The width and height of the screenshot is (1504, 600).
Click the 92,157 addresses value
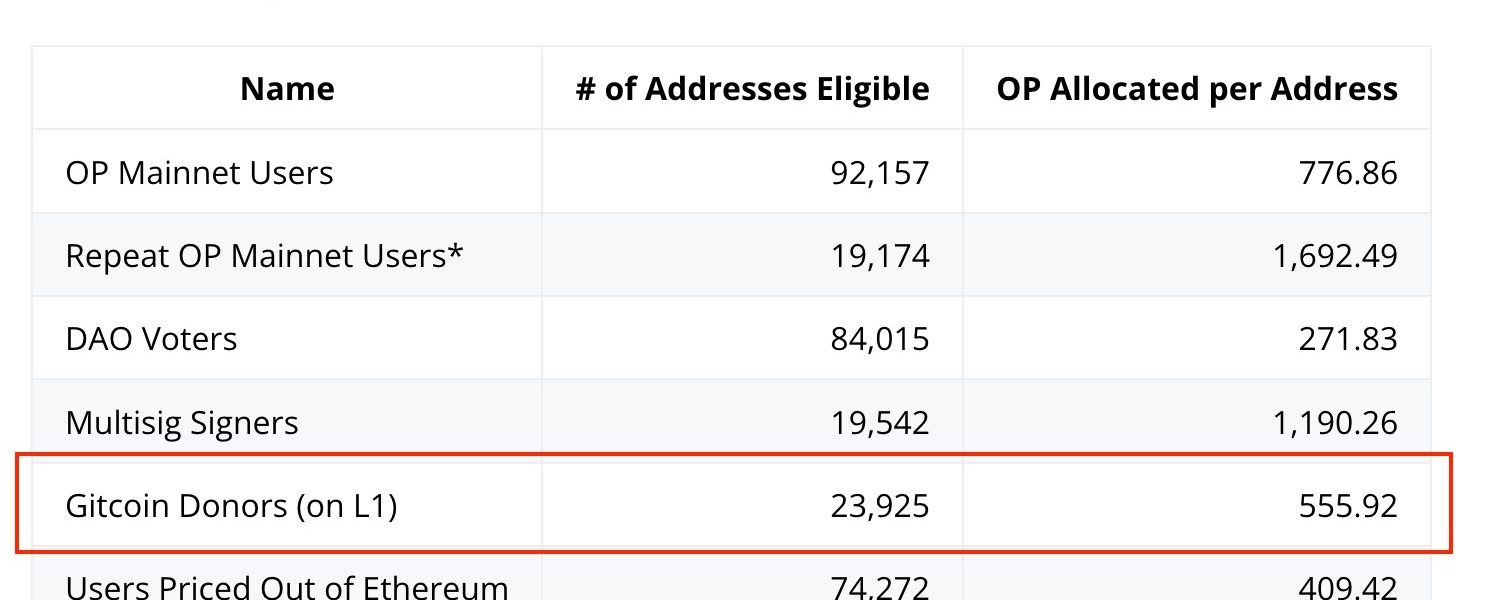coord(879,173)
